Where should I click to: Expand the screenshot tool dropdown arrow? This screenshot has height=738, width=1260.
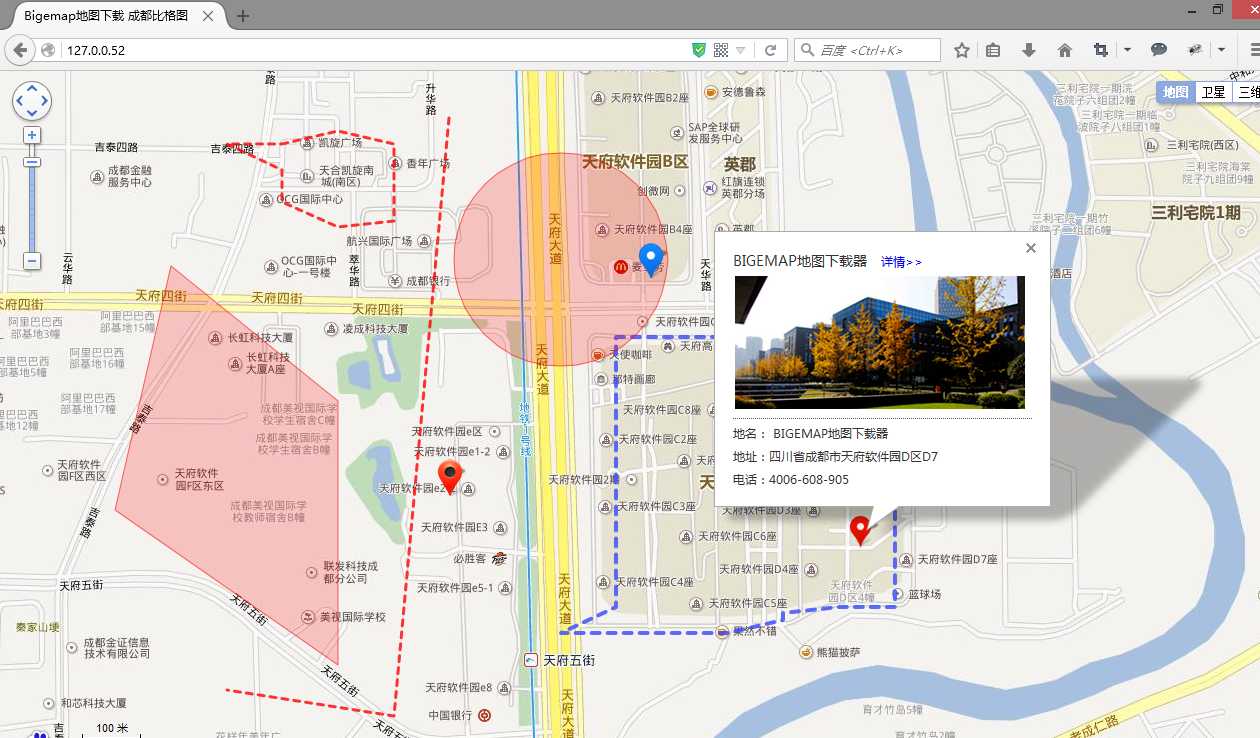pos(1127,50)
